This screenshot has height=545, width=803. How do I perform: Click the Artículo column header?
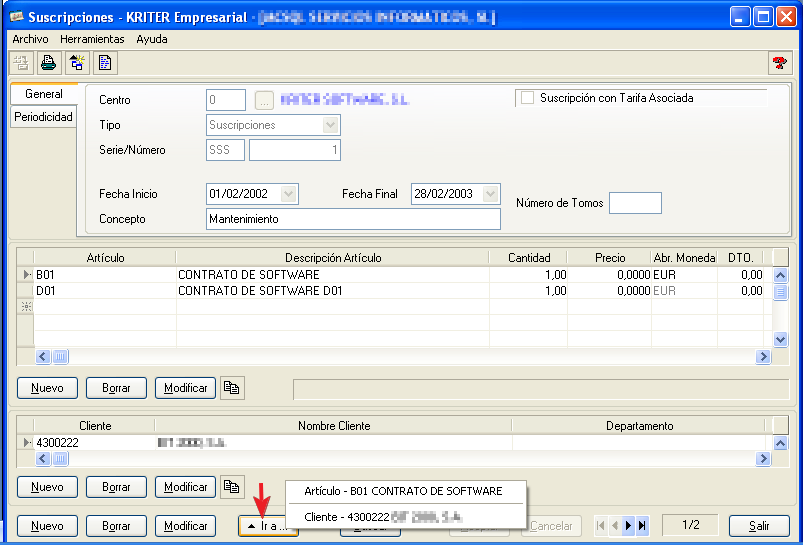(105, 258)
